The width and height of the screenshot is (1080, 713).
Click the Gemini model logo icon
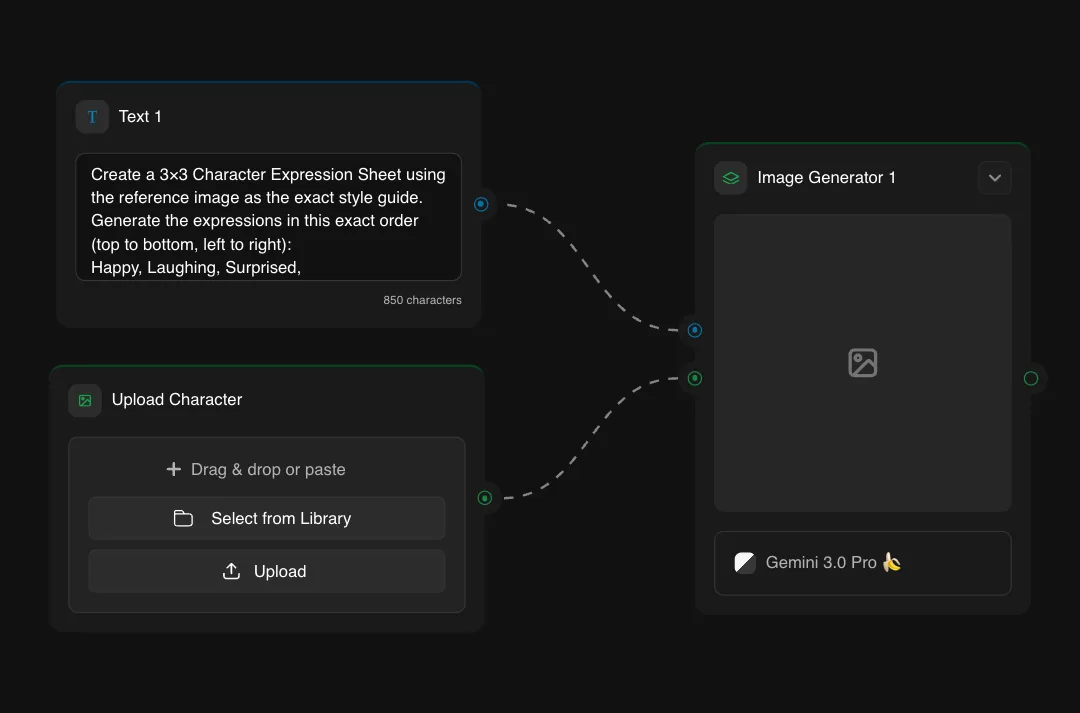coord(744,563)
